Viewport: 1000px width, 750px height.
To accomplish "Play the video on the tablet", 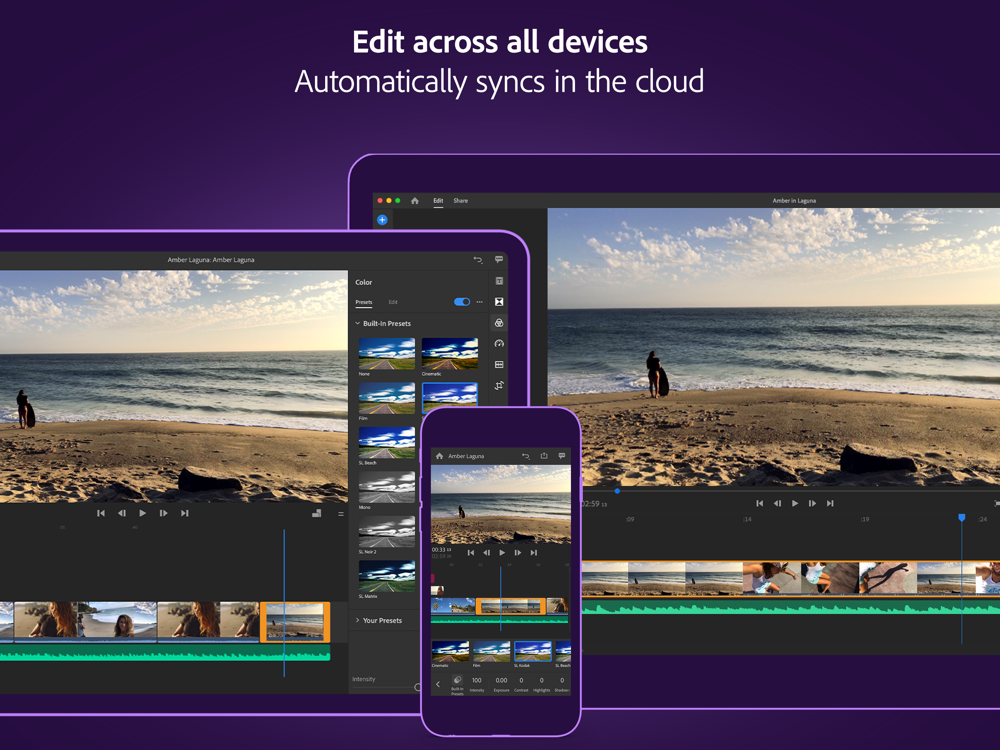I will coord(142,513).
